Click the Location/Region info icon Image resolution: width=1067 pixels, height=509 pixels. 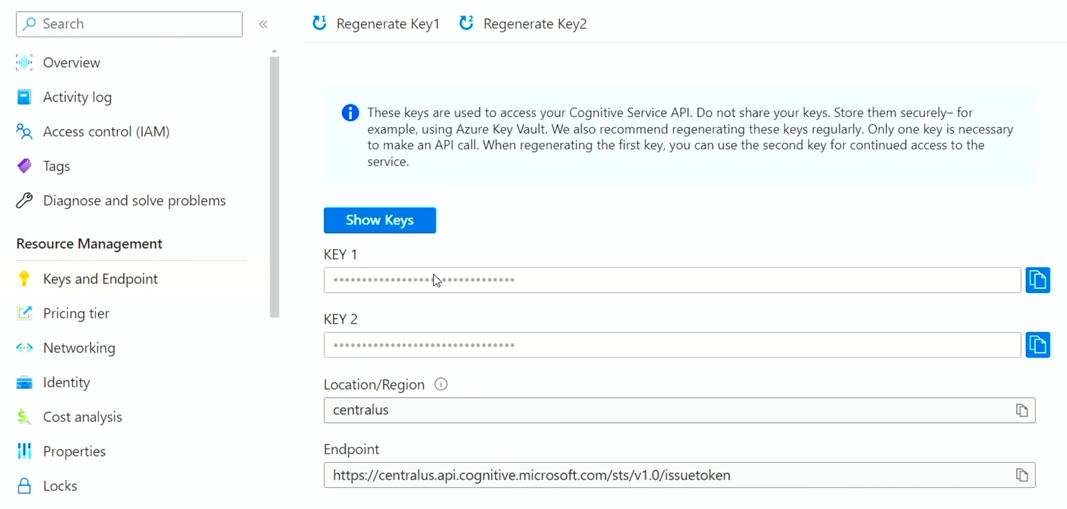pos(441,384)
